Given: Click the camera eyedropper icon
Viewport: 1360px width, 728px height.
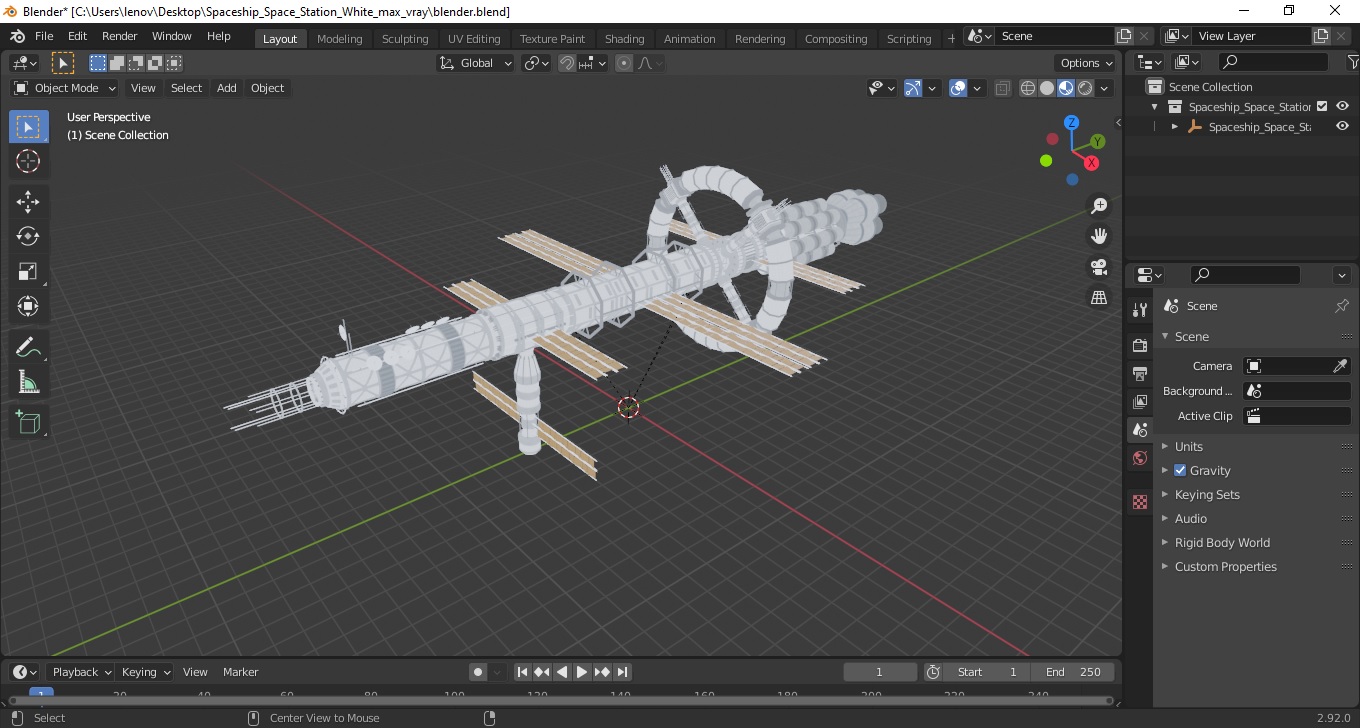Looking at the screenshot, I should click(x=1340, y=366).
